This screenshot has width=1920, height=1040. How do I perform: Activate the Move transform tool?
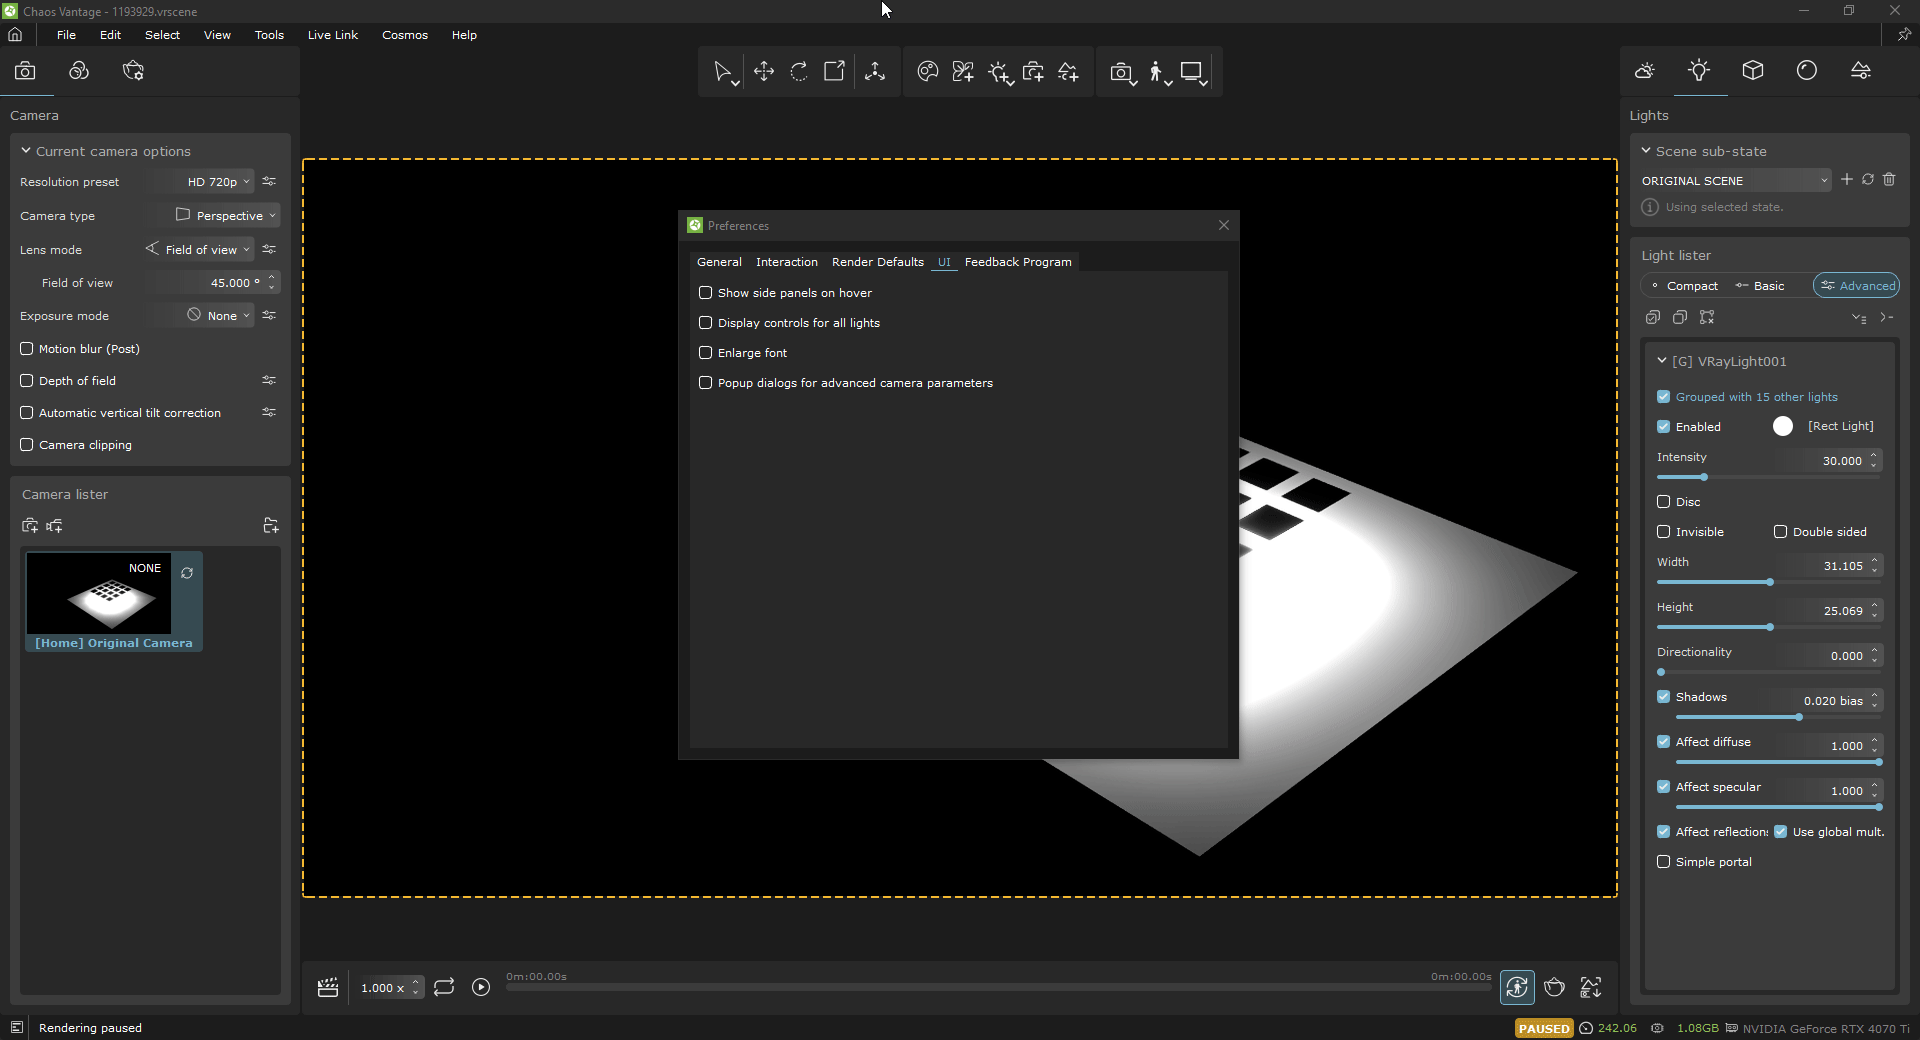[x=764, y=72]
